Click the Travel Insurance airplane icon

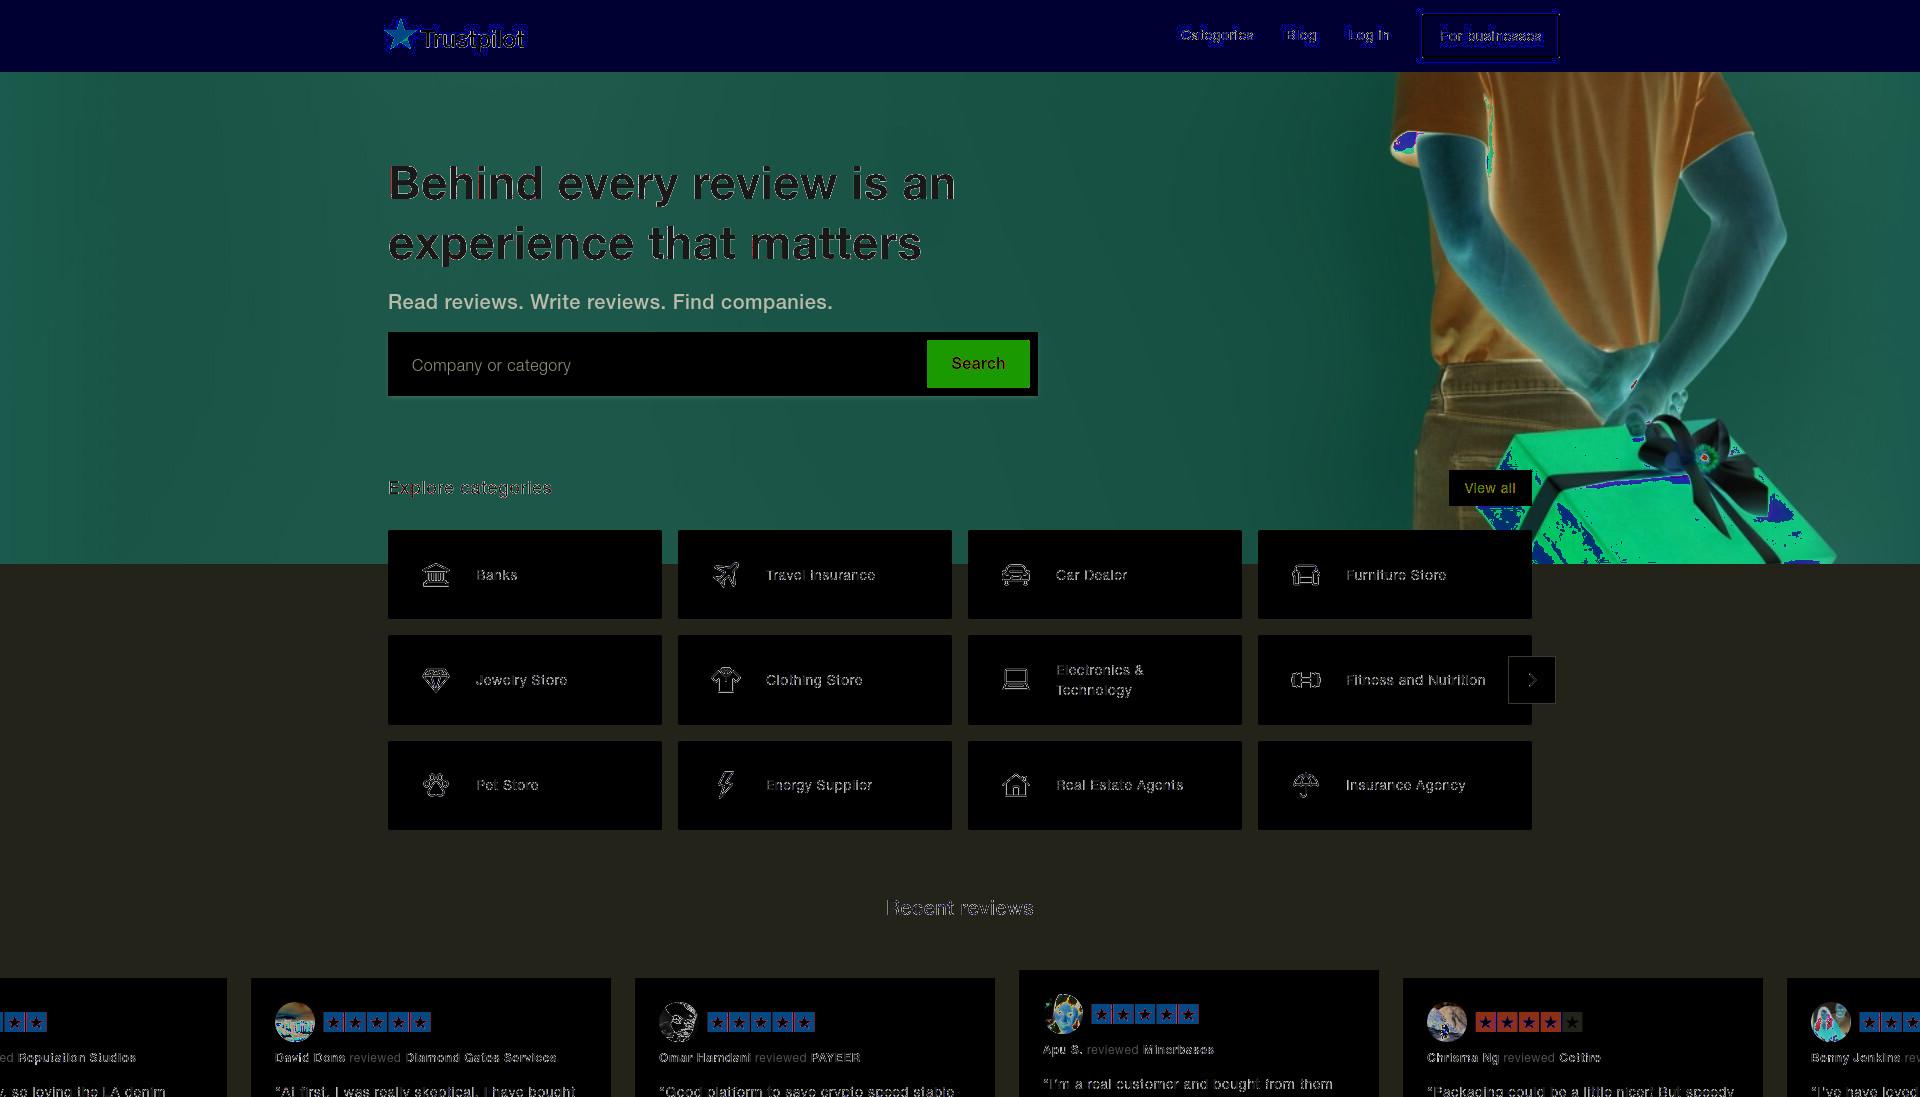(x=726, y=575)
